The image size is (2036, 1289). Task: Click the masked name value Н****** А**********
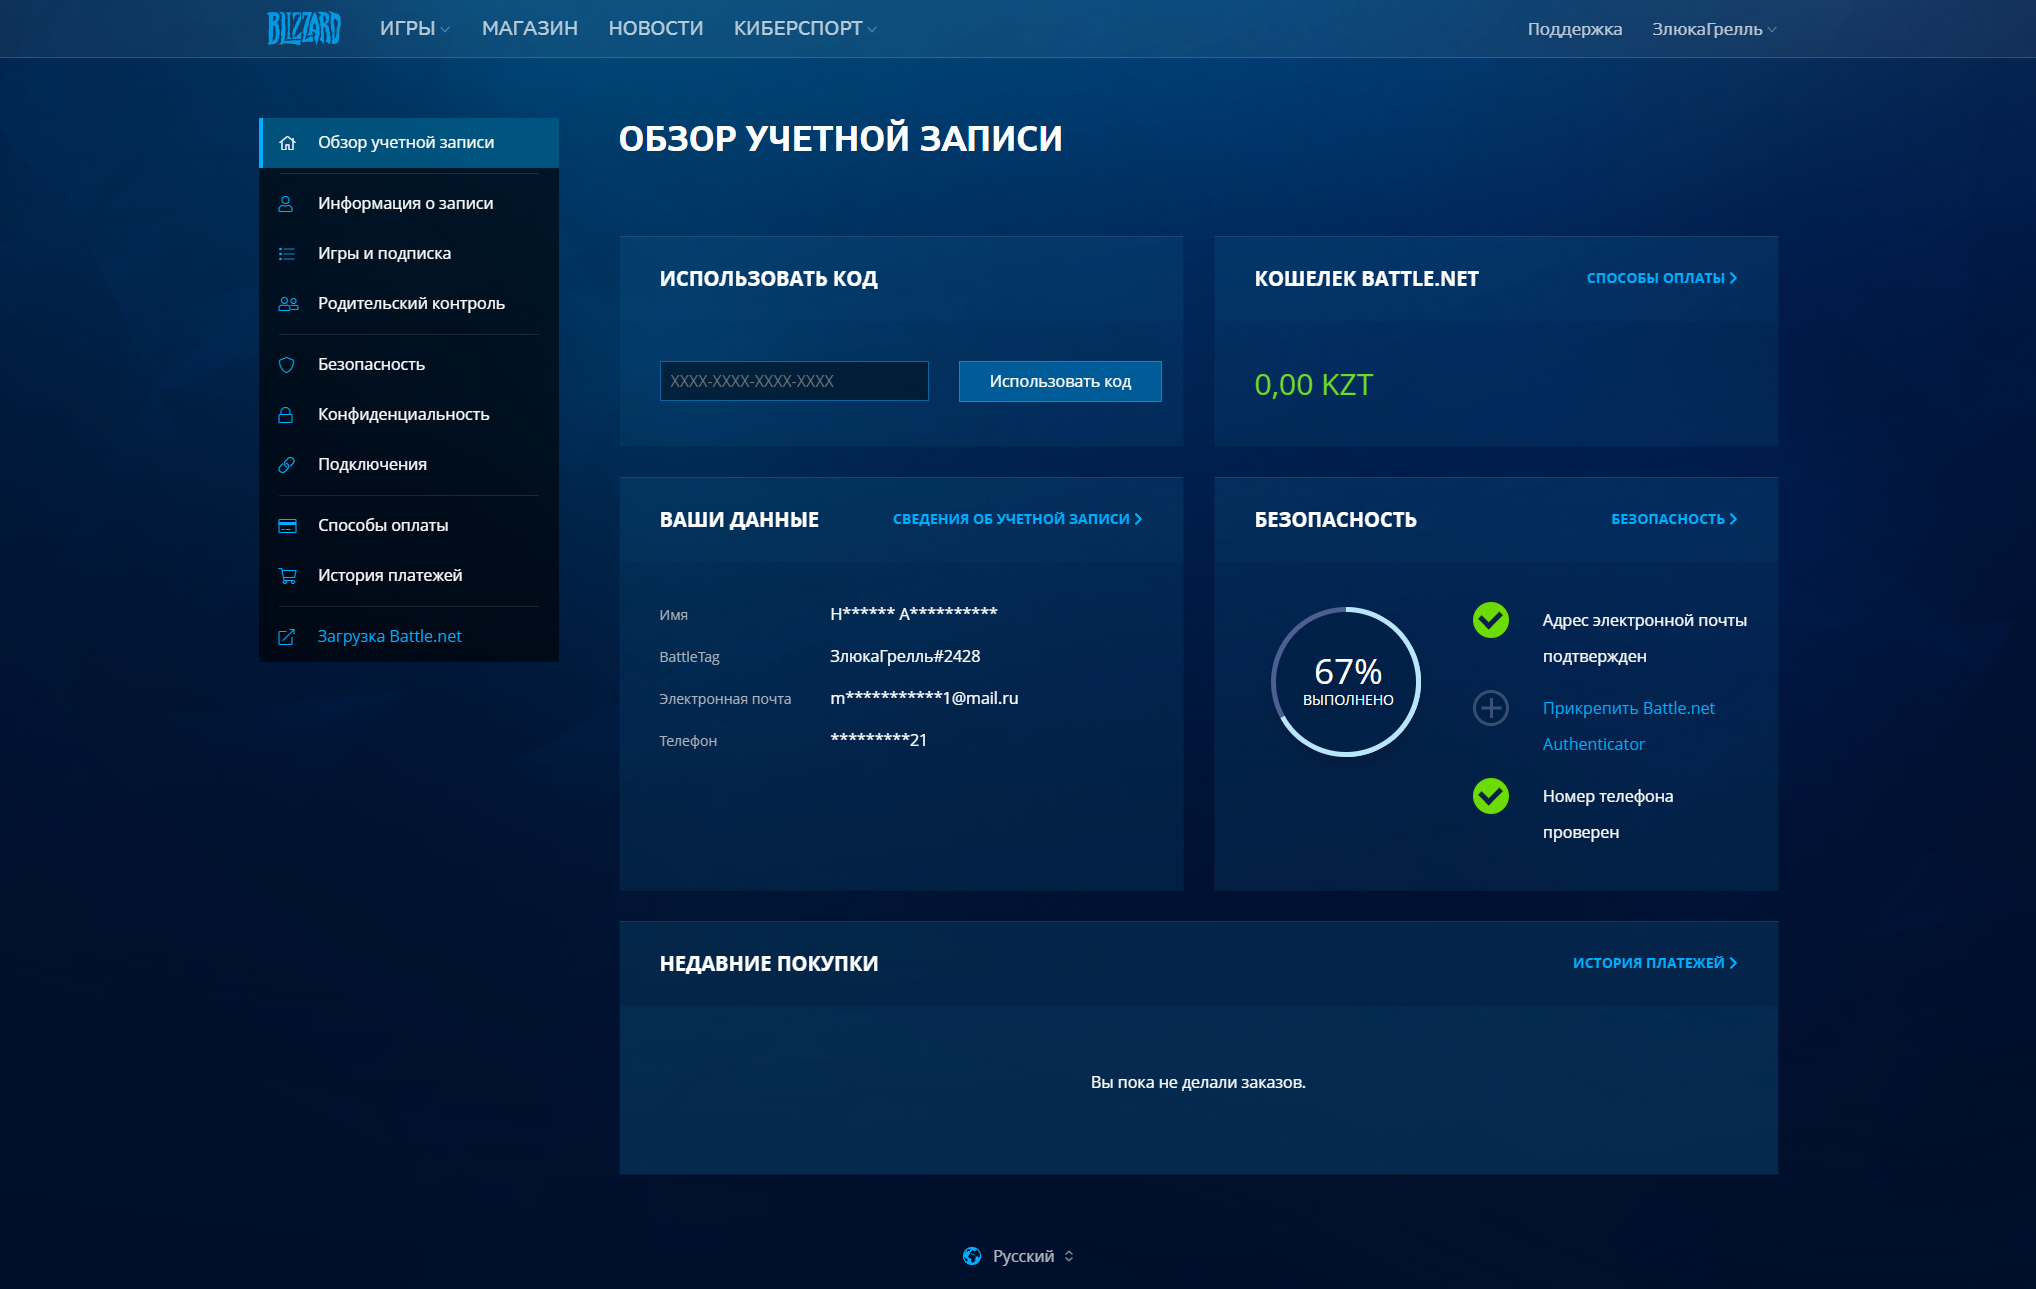(913, 614)
